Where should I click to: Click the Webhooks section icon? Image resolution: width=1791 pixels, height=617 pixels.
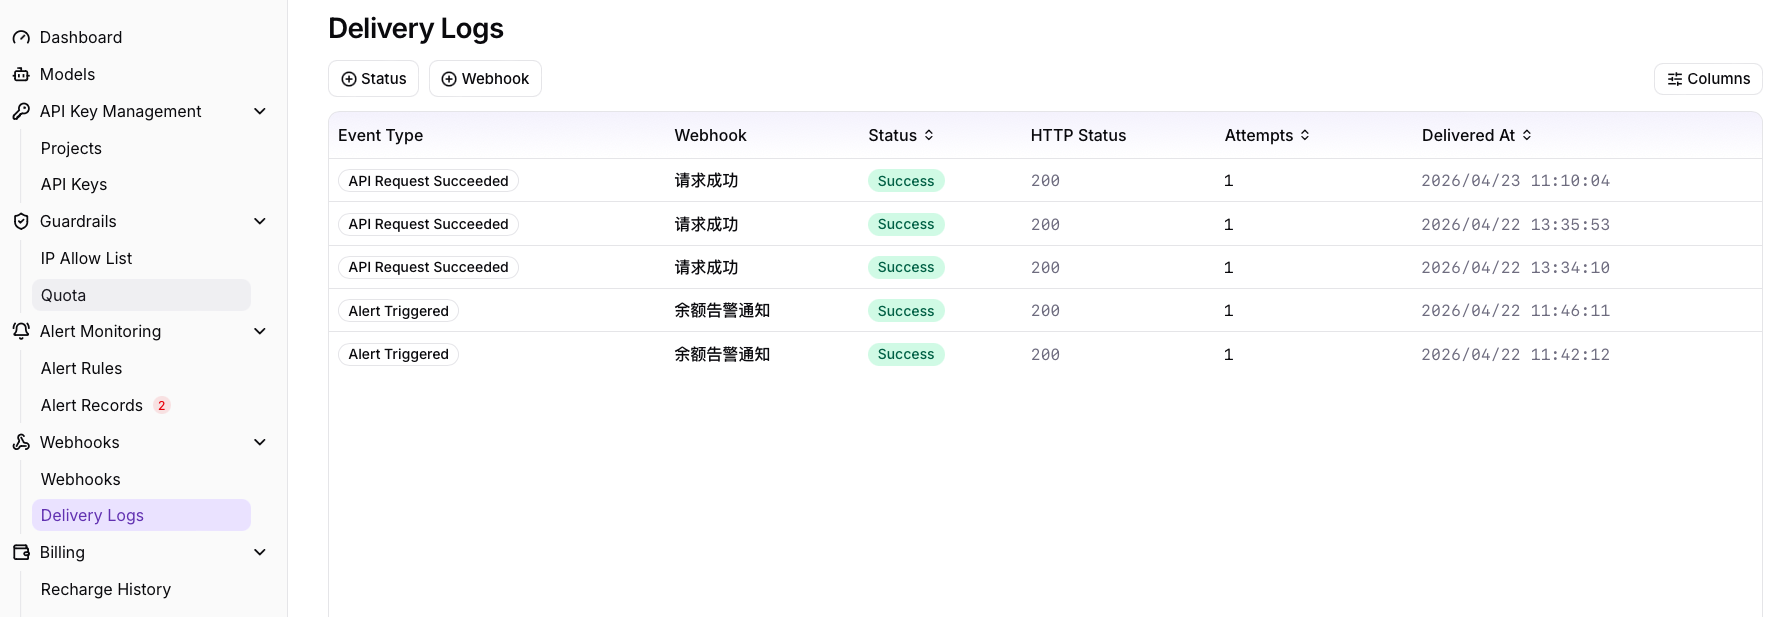coord(21,442)
